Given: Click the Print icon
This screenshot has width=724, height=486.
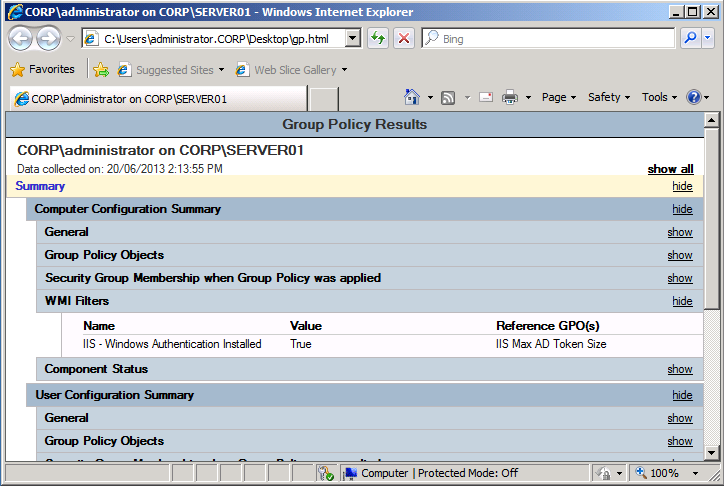Looking at the screenshot, I should pos(509,97).
